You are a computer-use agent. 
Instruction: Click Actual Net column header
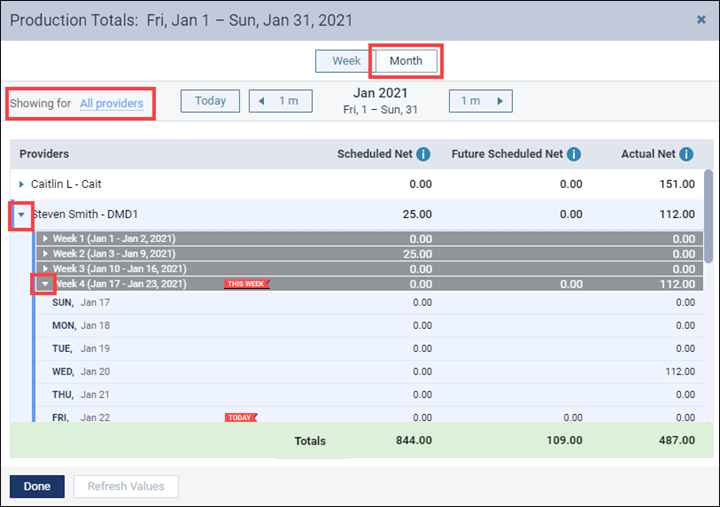pyautogui.click(x=648, y=154)
